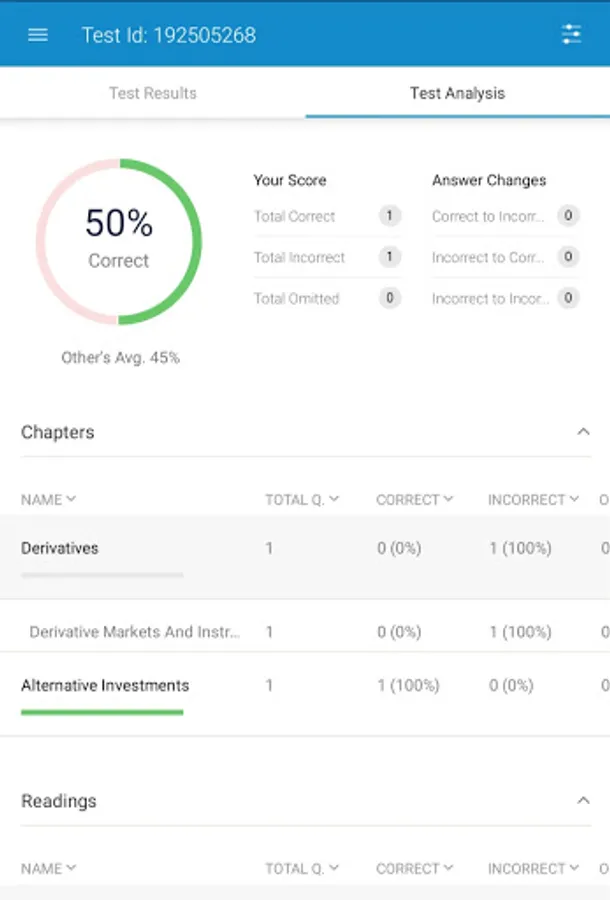Viewport: 610px width, 900px height.
Task: Click the Total Correct count badge
Action: [x=390, y=216]
